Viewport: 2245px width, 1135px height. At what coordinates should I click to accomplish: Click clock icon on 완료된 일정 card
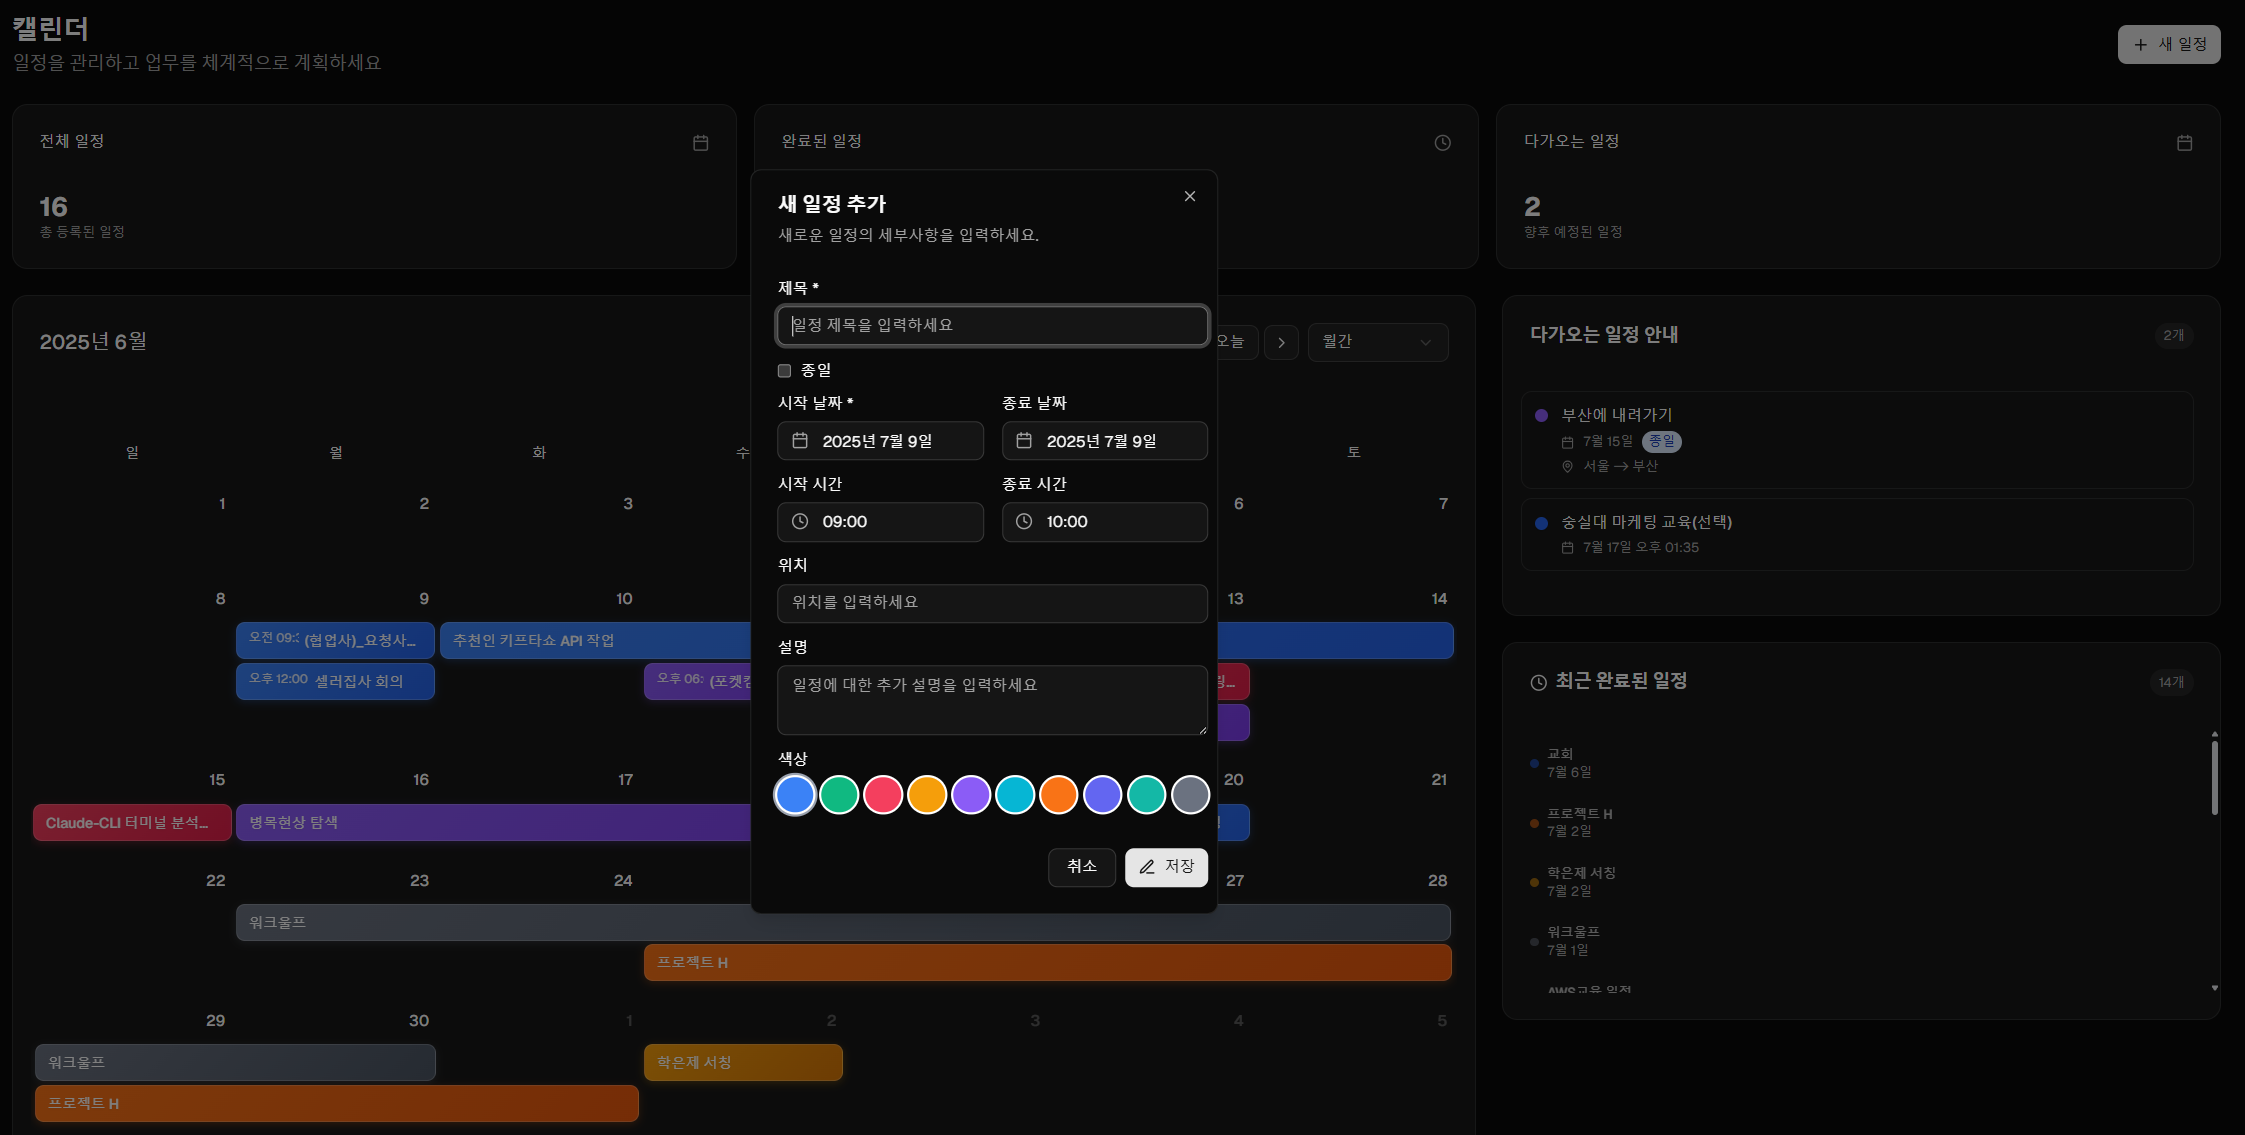[1442, 143]
